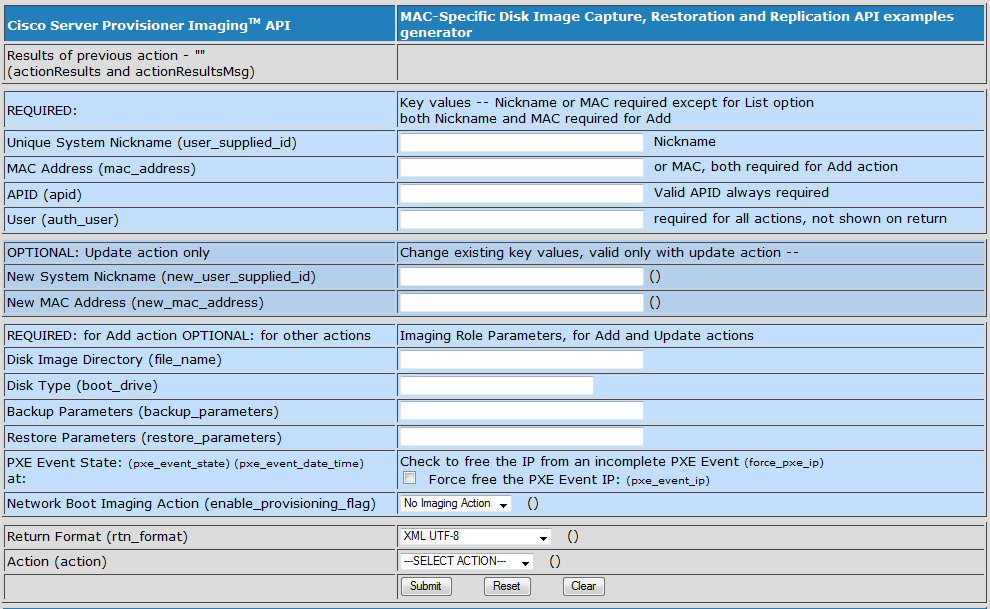Click the New MAC Address input field

pos(522,303)
